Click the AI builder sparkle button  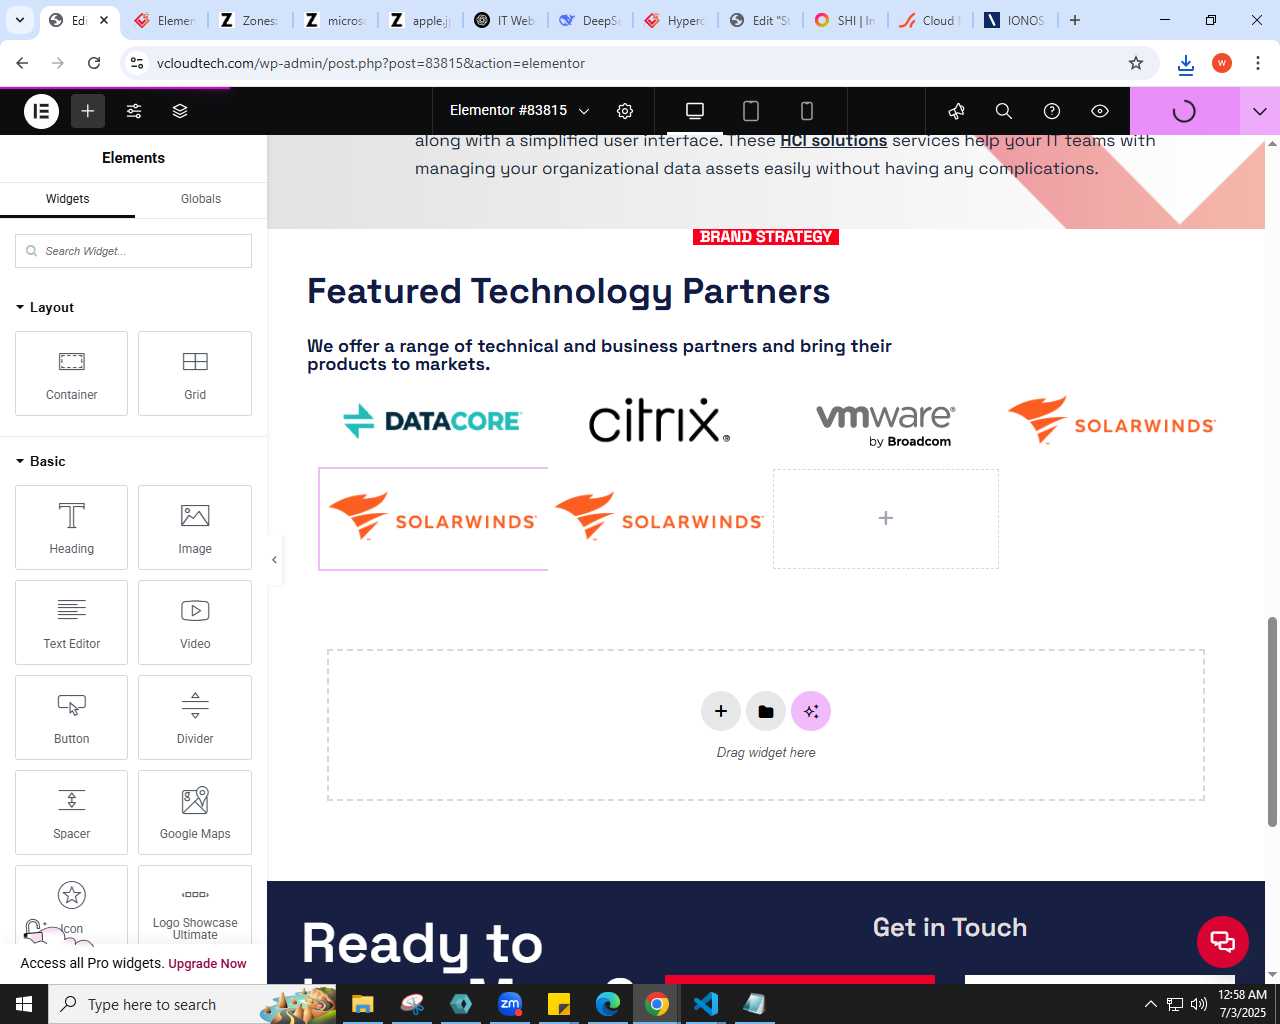point(811,711)
